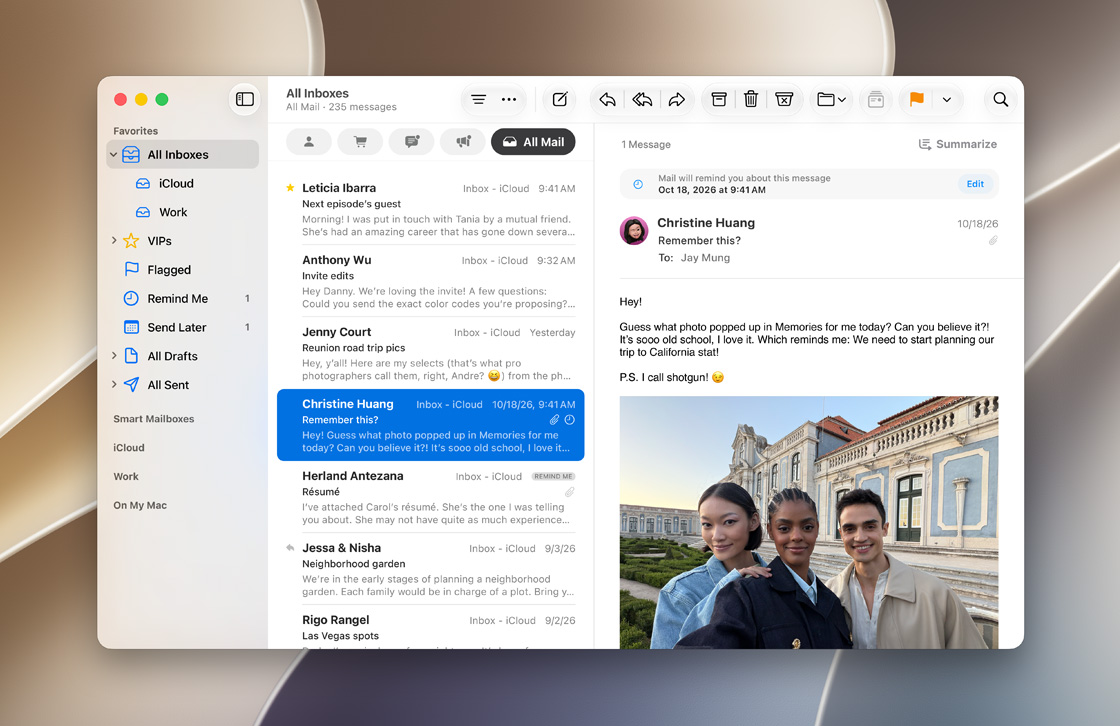Switch to the Primary person category tab

tap(309, 141)
